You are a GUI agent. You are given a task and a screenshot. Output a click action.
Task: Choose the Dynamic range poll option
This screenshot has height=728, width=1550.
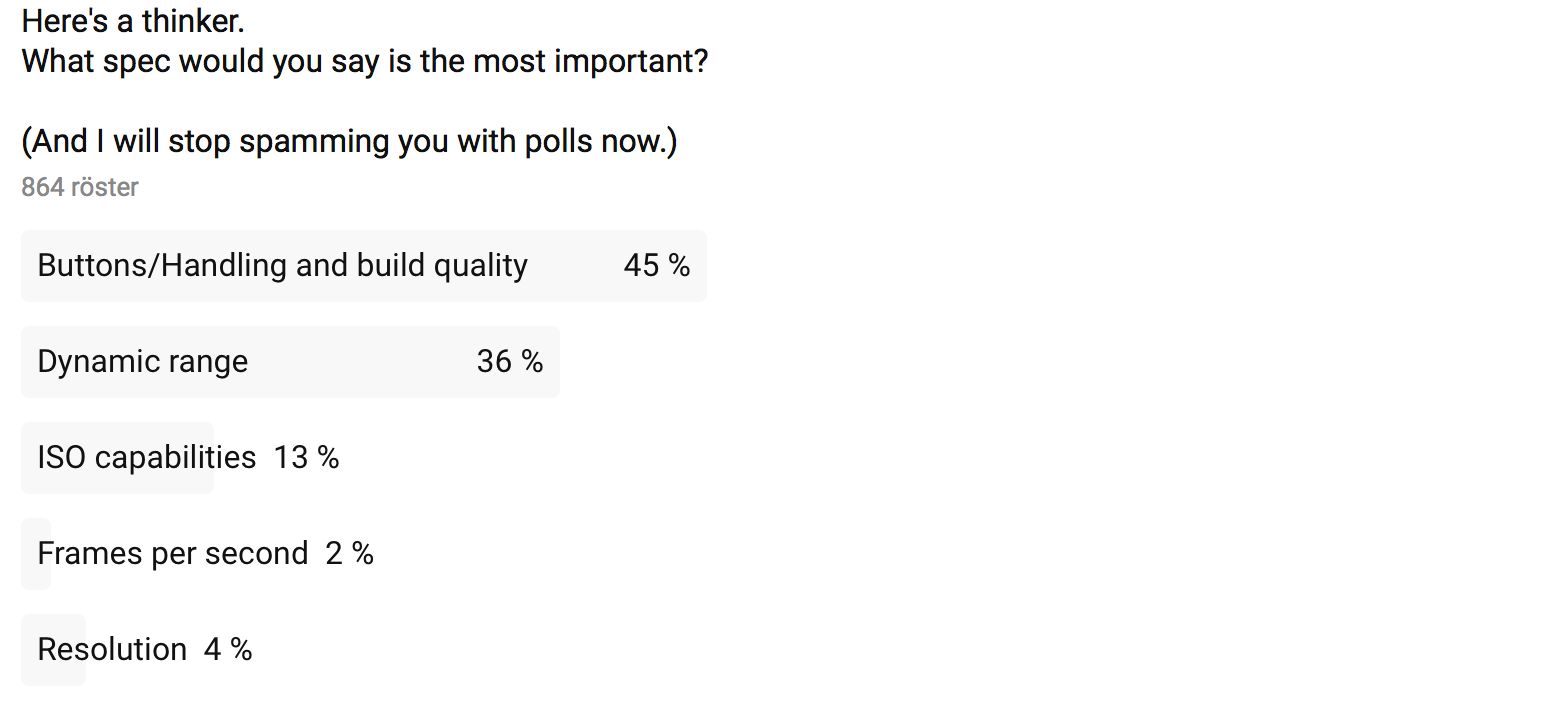(290, 362)
